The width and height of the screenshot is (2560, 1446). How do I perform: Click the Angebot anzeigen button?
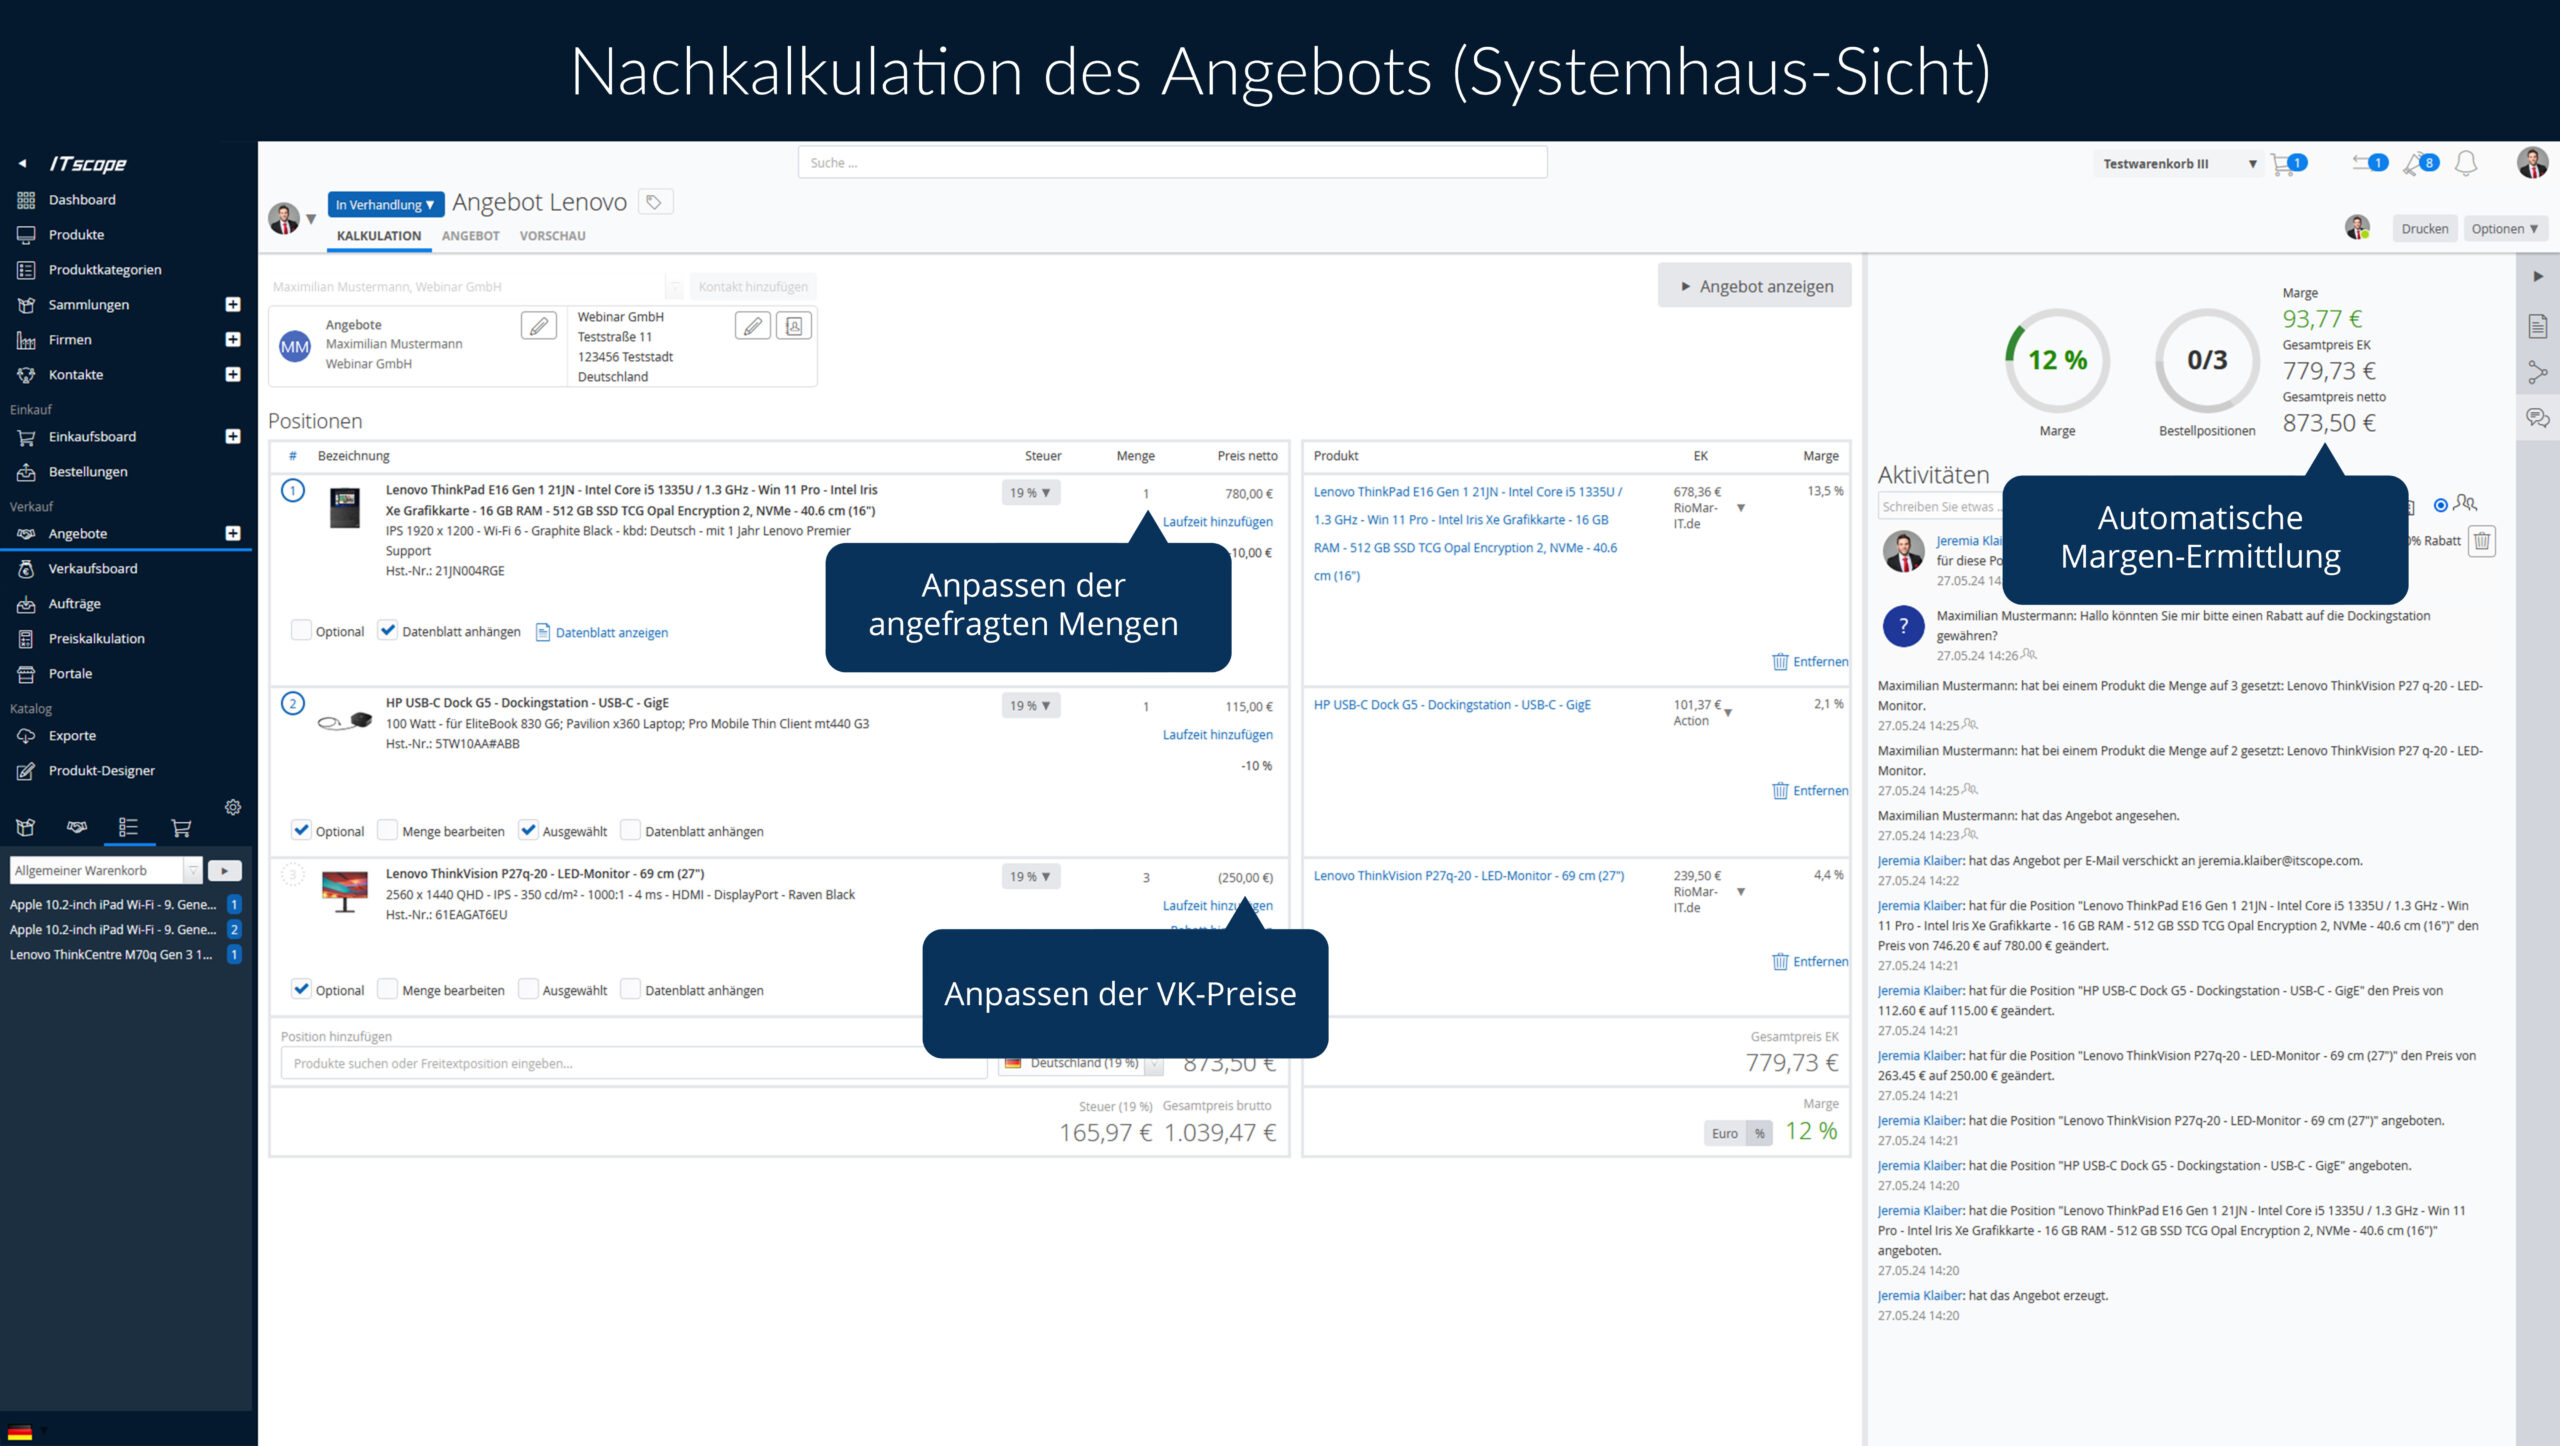click(1754, 286)
